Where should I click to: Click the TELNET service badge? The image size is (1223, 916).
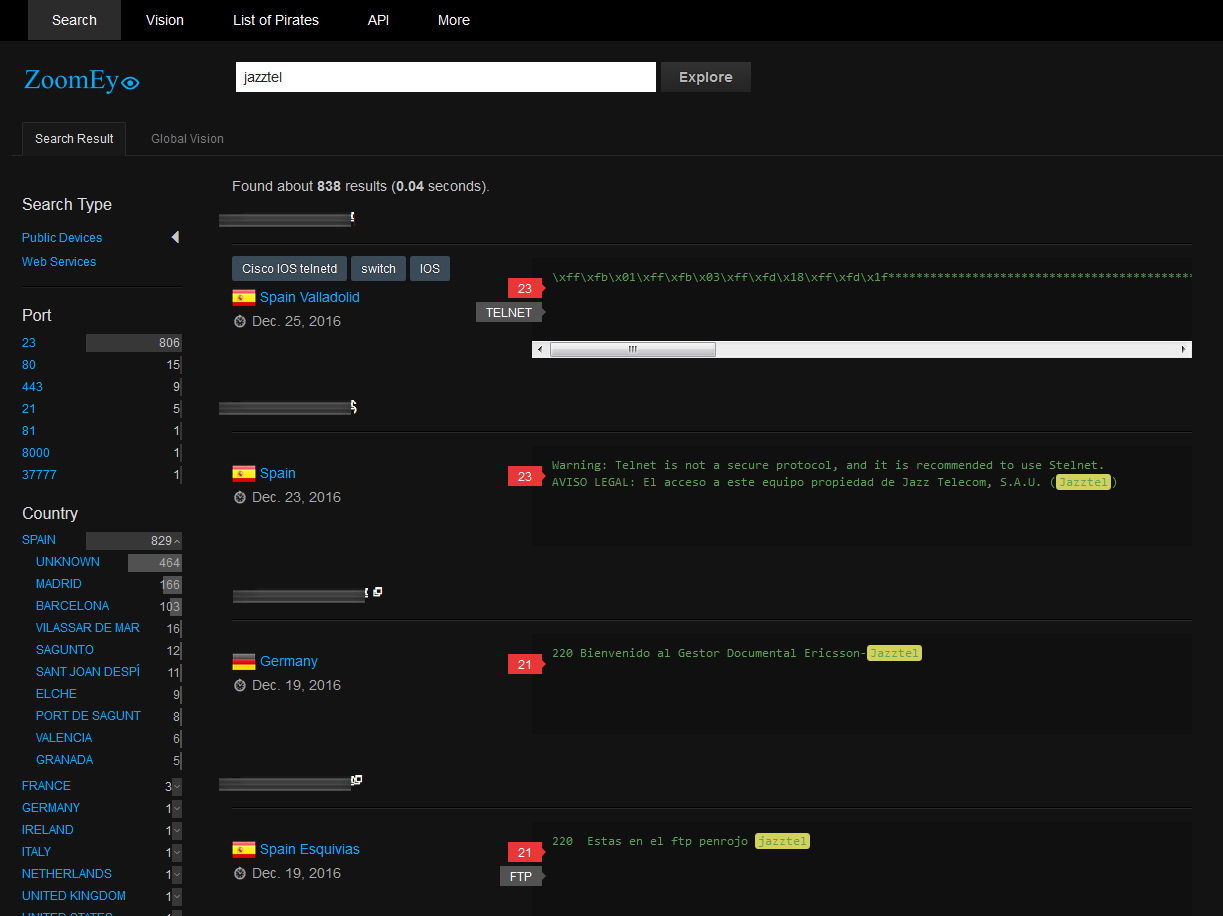coord(509,312)
